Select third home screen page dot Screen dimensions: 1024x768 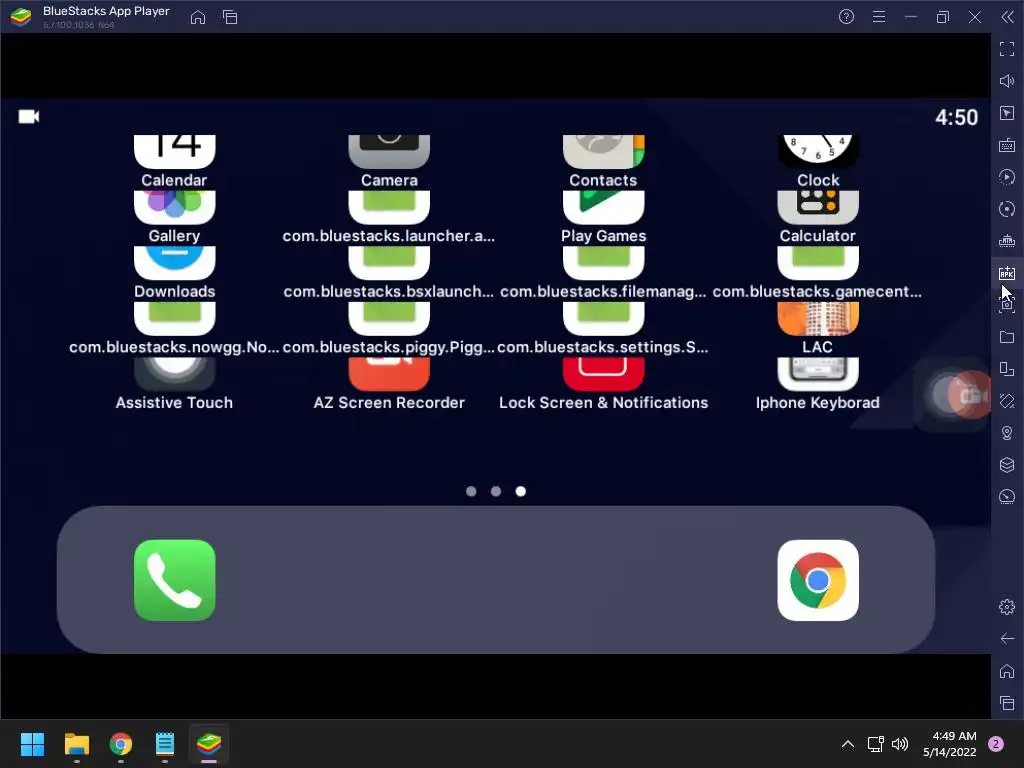[x=520, y=491]
